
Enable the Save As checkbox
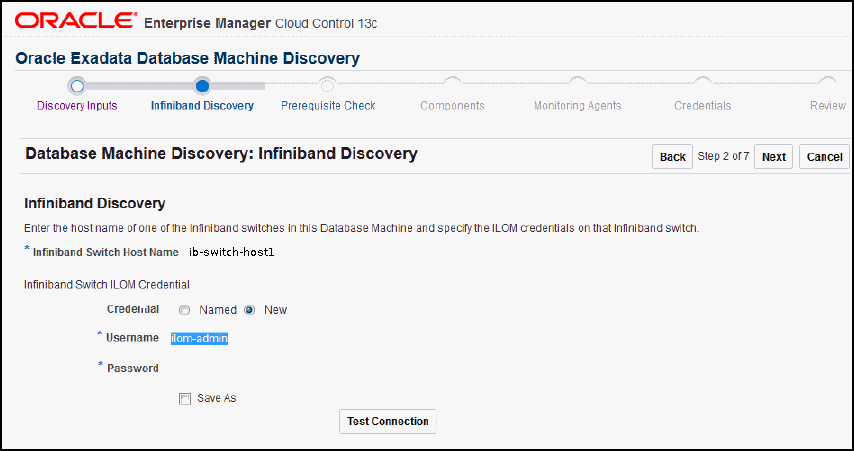tap(185, 399)
